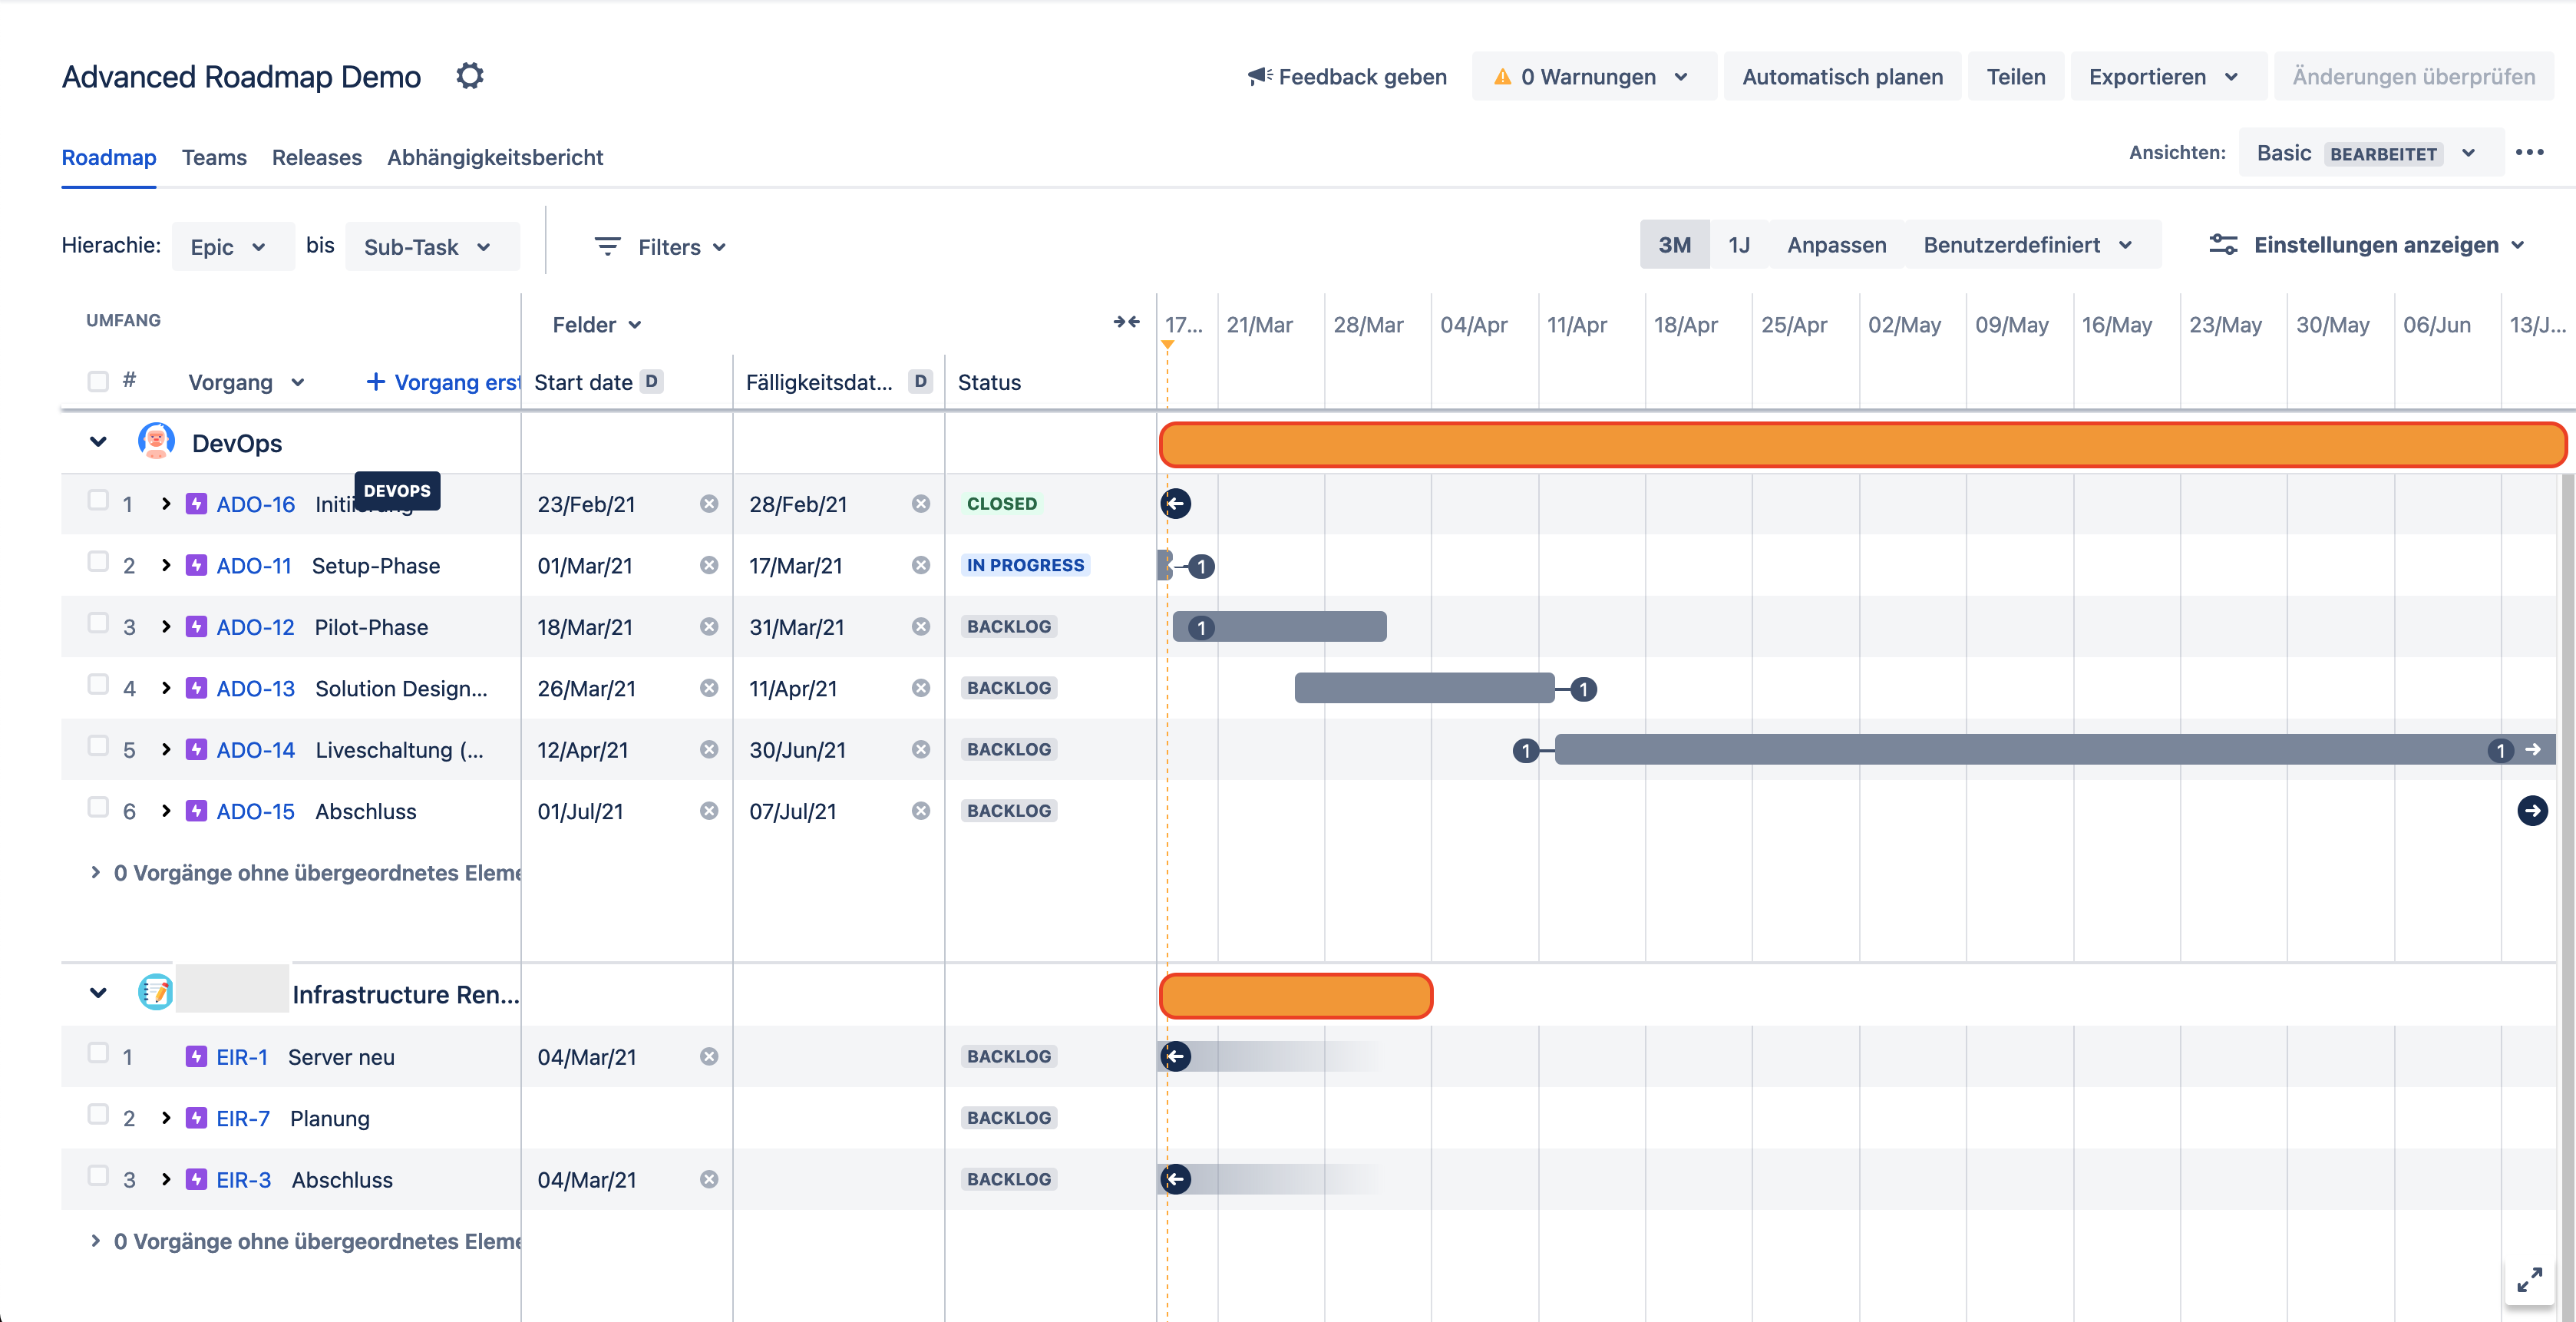
Task: Click the Infrastructure Ren... project avatar
Action: 156,992
